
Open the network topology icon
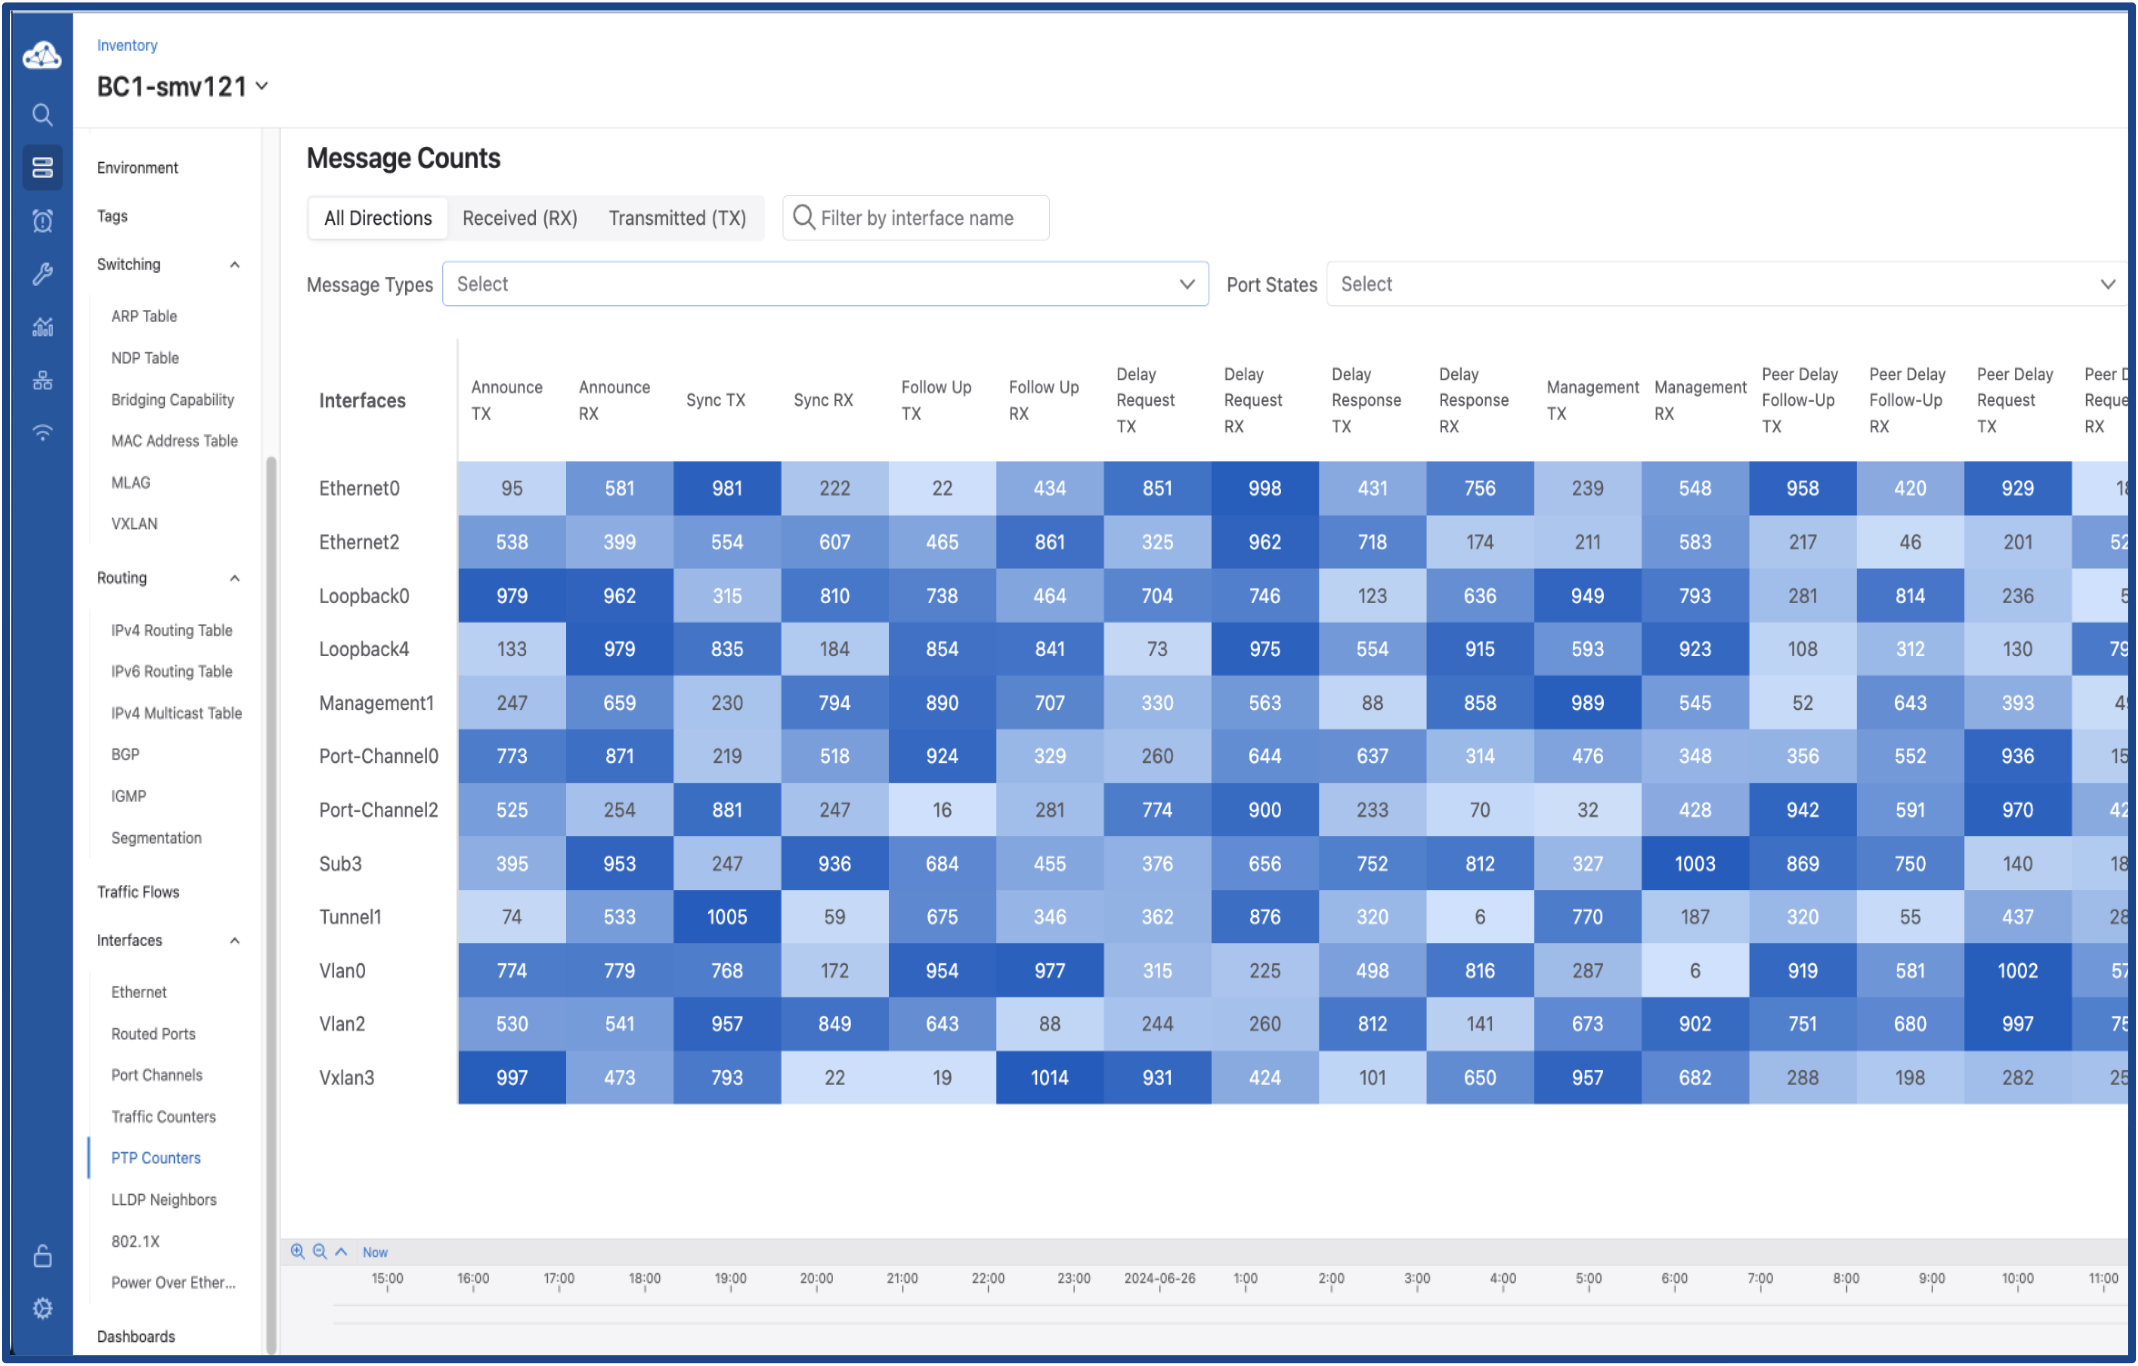click(42, 380)
